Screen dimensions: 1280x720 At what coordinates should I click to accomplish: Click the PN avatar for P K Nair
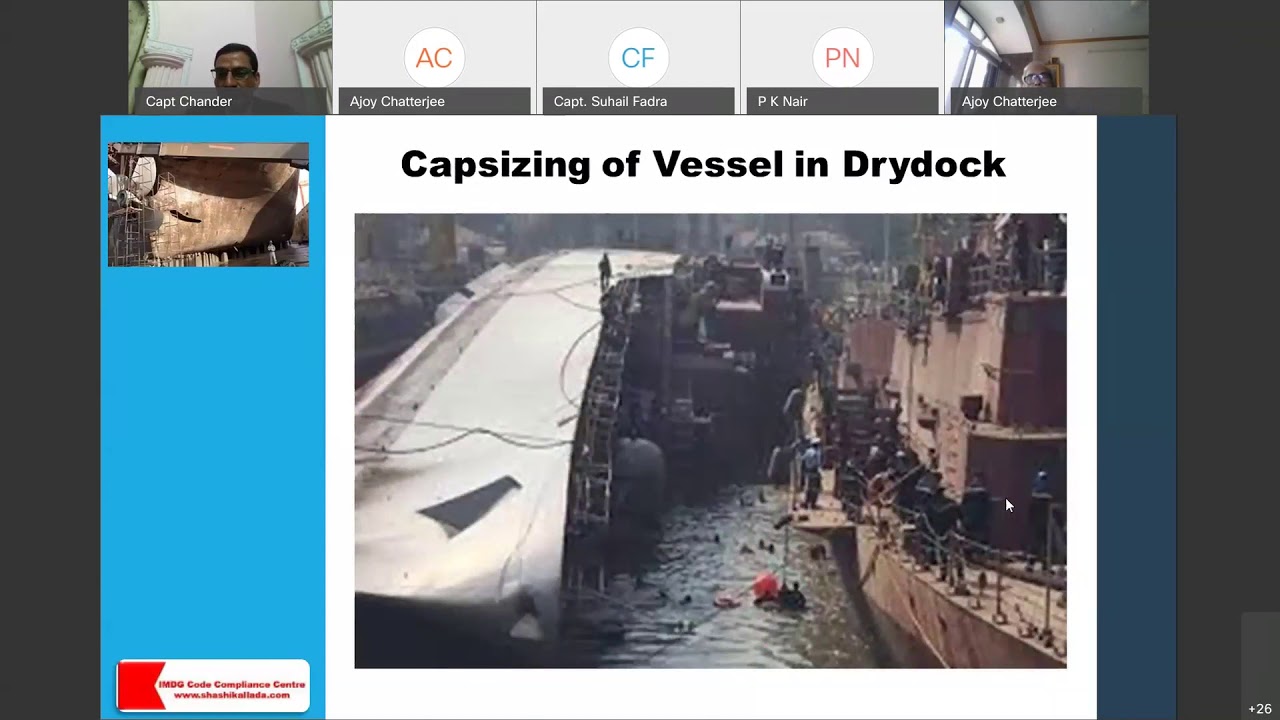pyautogui.click(x=842, y=58)
